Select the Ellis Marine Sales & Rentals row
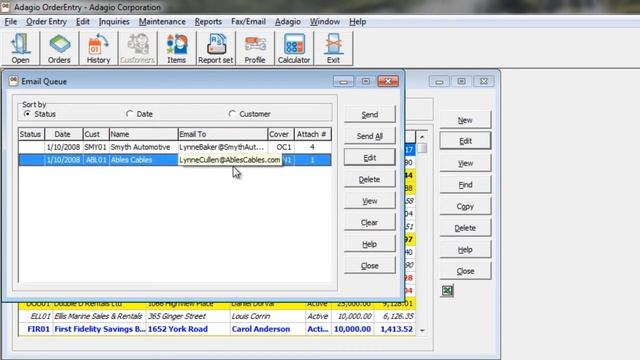 [217, 316]
